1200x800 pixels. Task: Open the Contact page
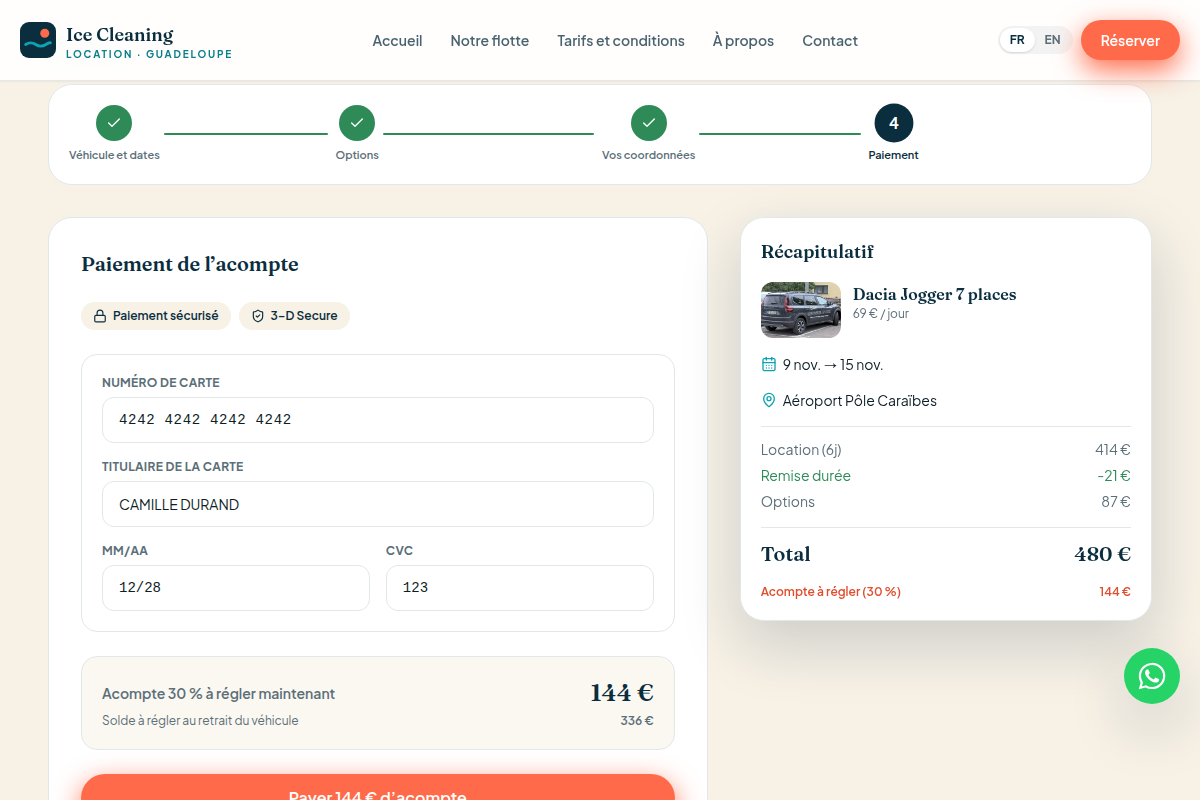coord(830,41)
